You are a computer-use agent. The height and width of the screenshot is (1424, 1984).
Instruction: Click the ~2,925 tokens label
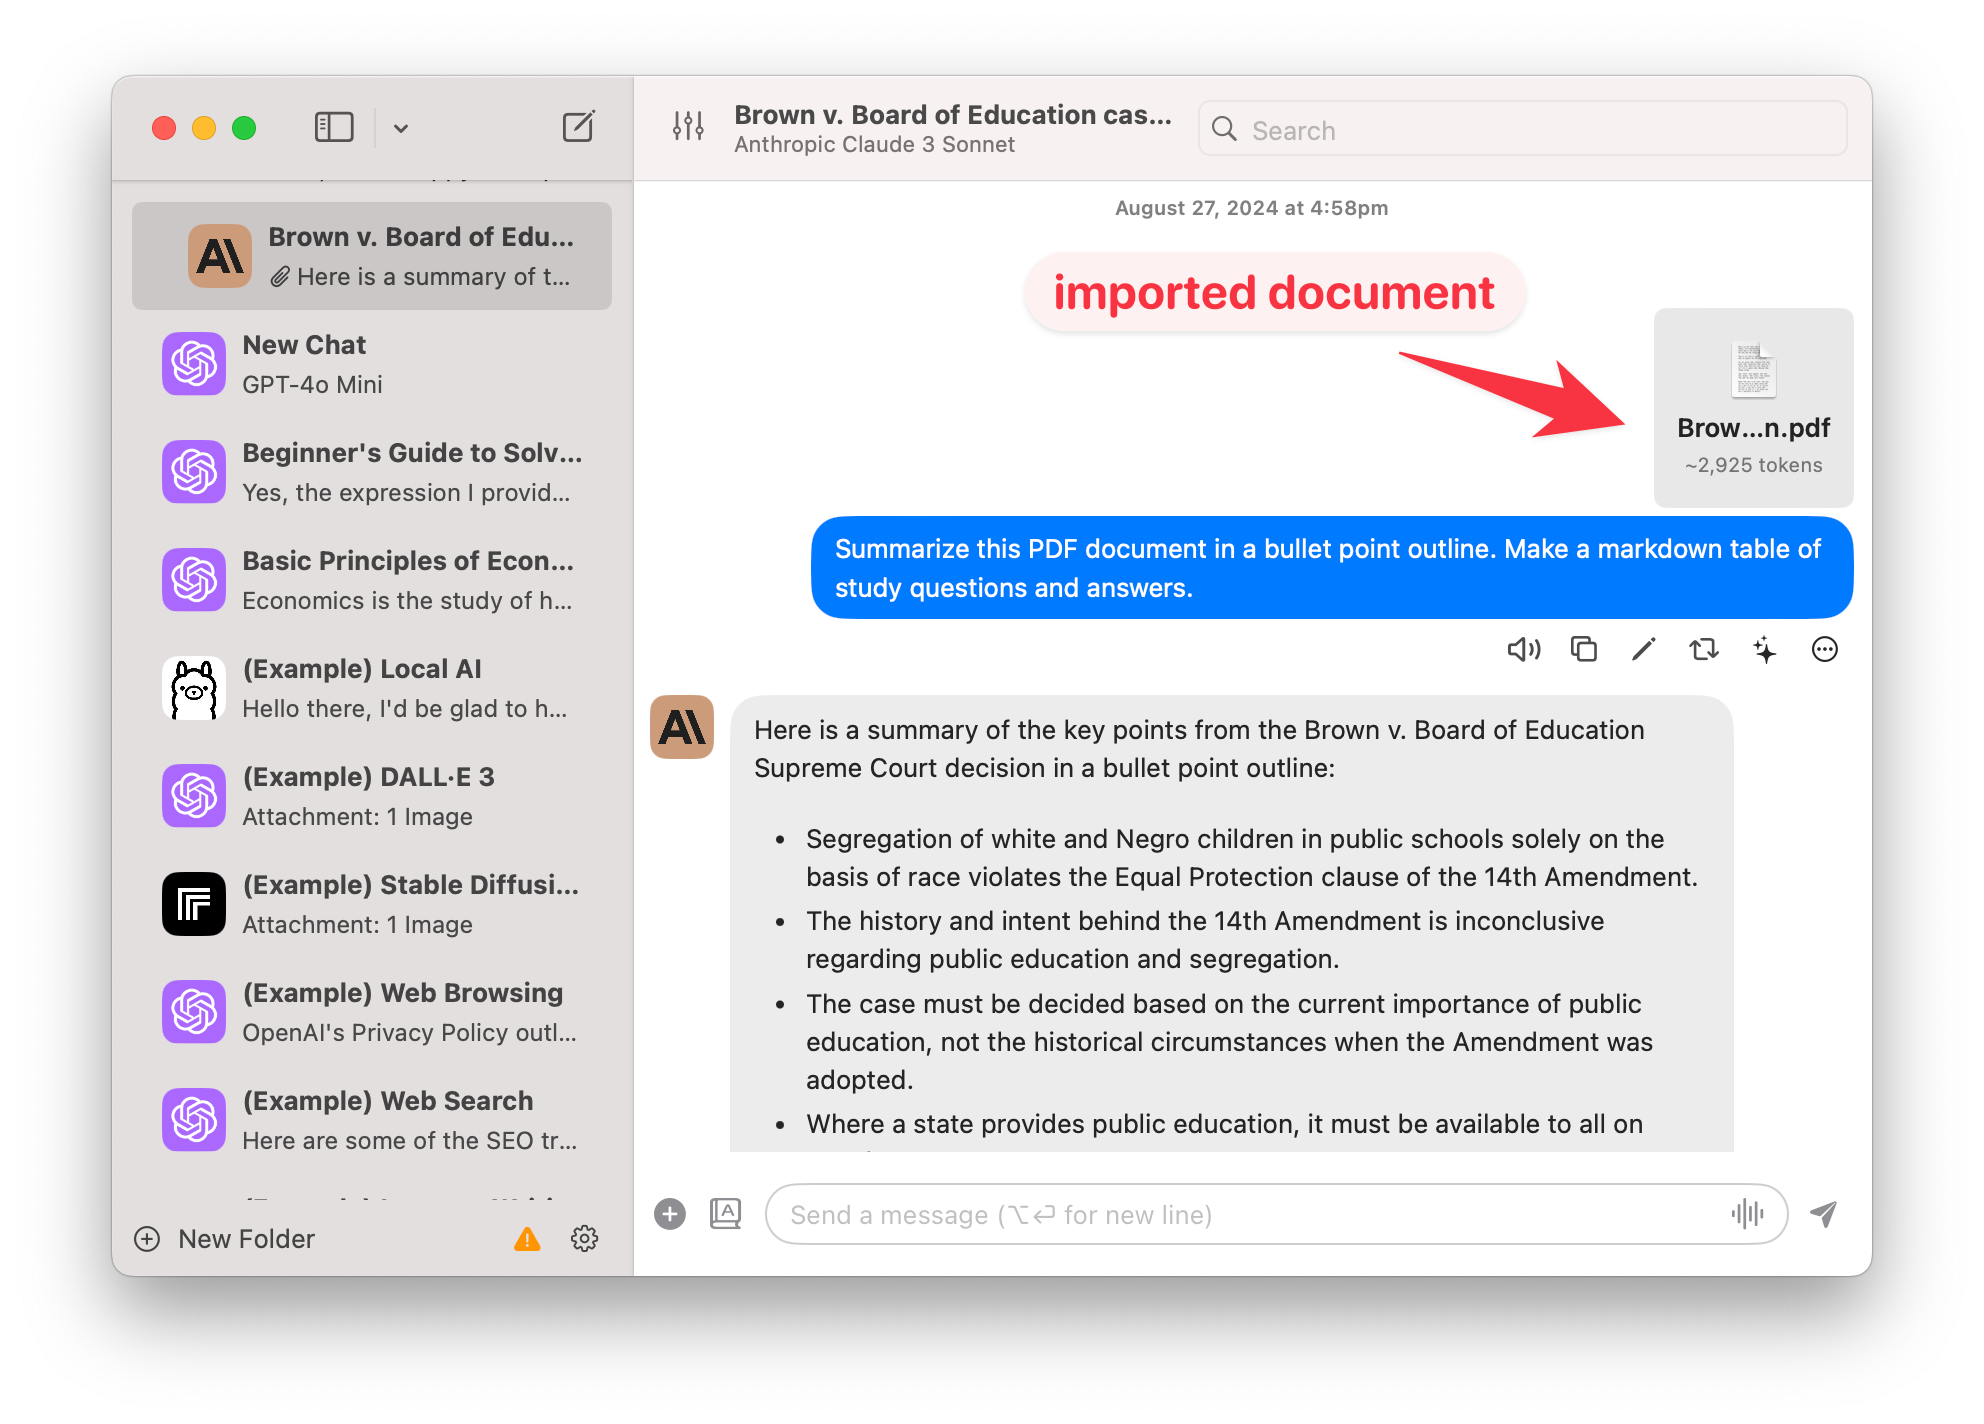(1753, 465)
